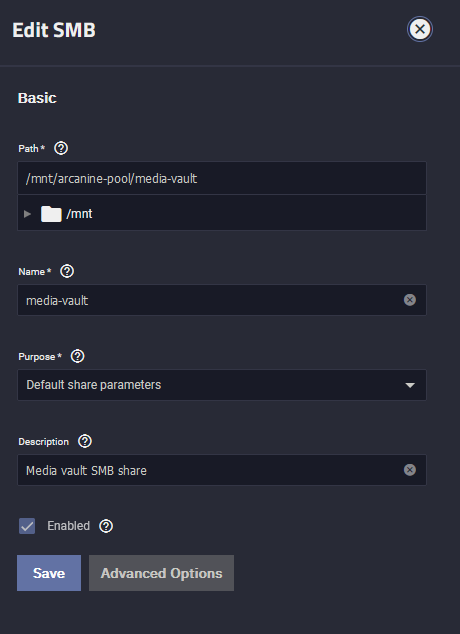Expand the /mnt directory tree

[27, 214]
